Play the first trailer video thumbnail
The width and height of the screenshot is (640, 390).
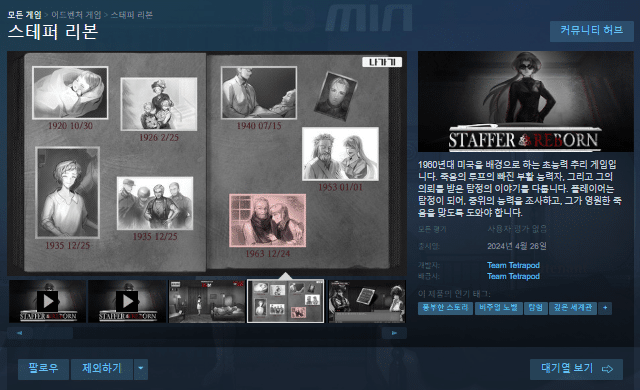48,301
